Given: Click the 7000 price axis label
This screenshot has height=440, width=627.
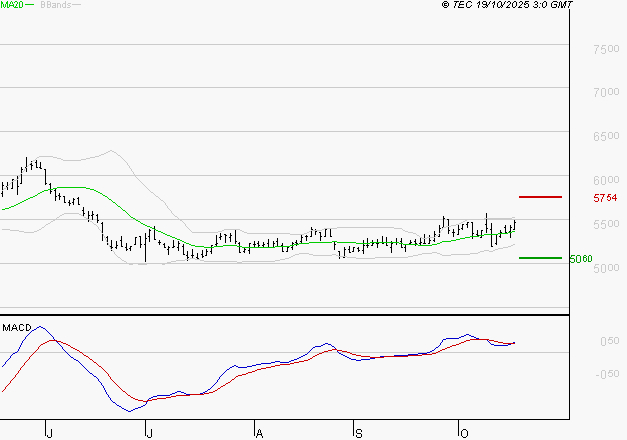Looking at the screenshot, I should pyautogui.click(x=607, y=92).
